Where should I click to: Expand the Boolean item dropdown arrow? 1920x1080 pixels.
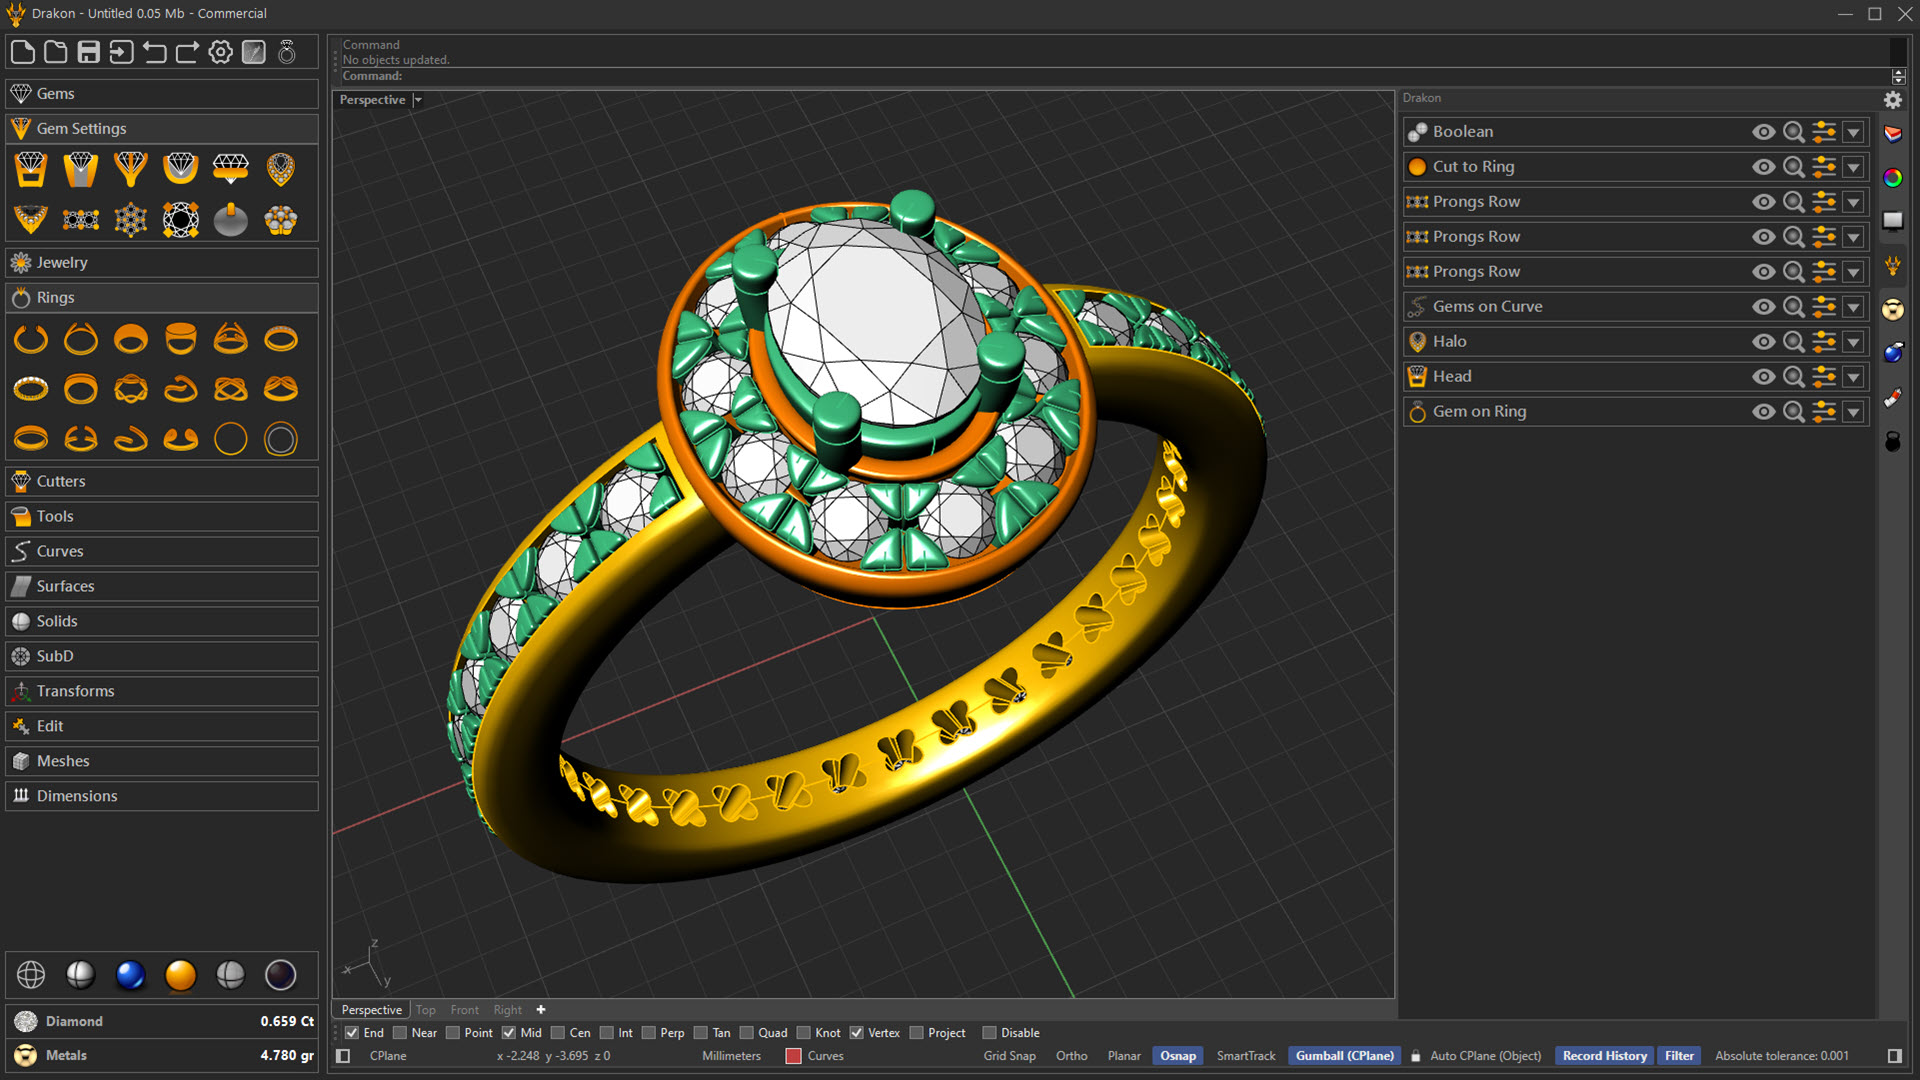(x=1854, y=132)
